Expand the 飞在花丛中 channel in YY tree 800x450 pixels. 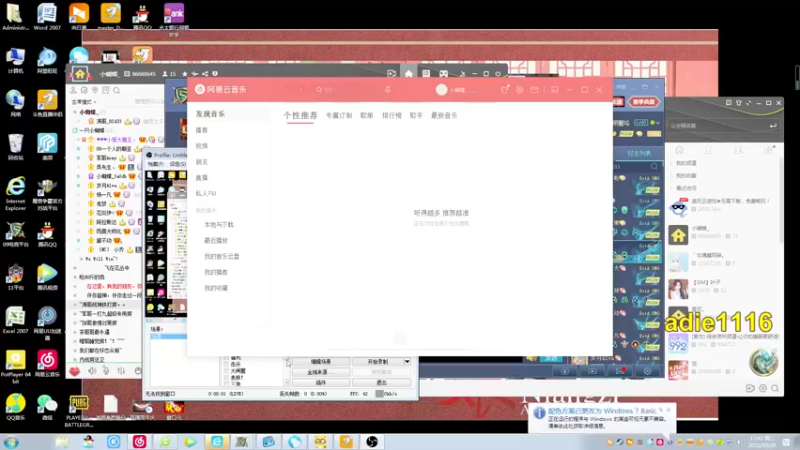pos(76,268)
